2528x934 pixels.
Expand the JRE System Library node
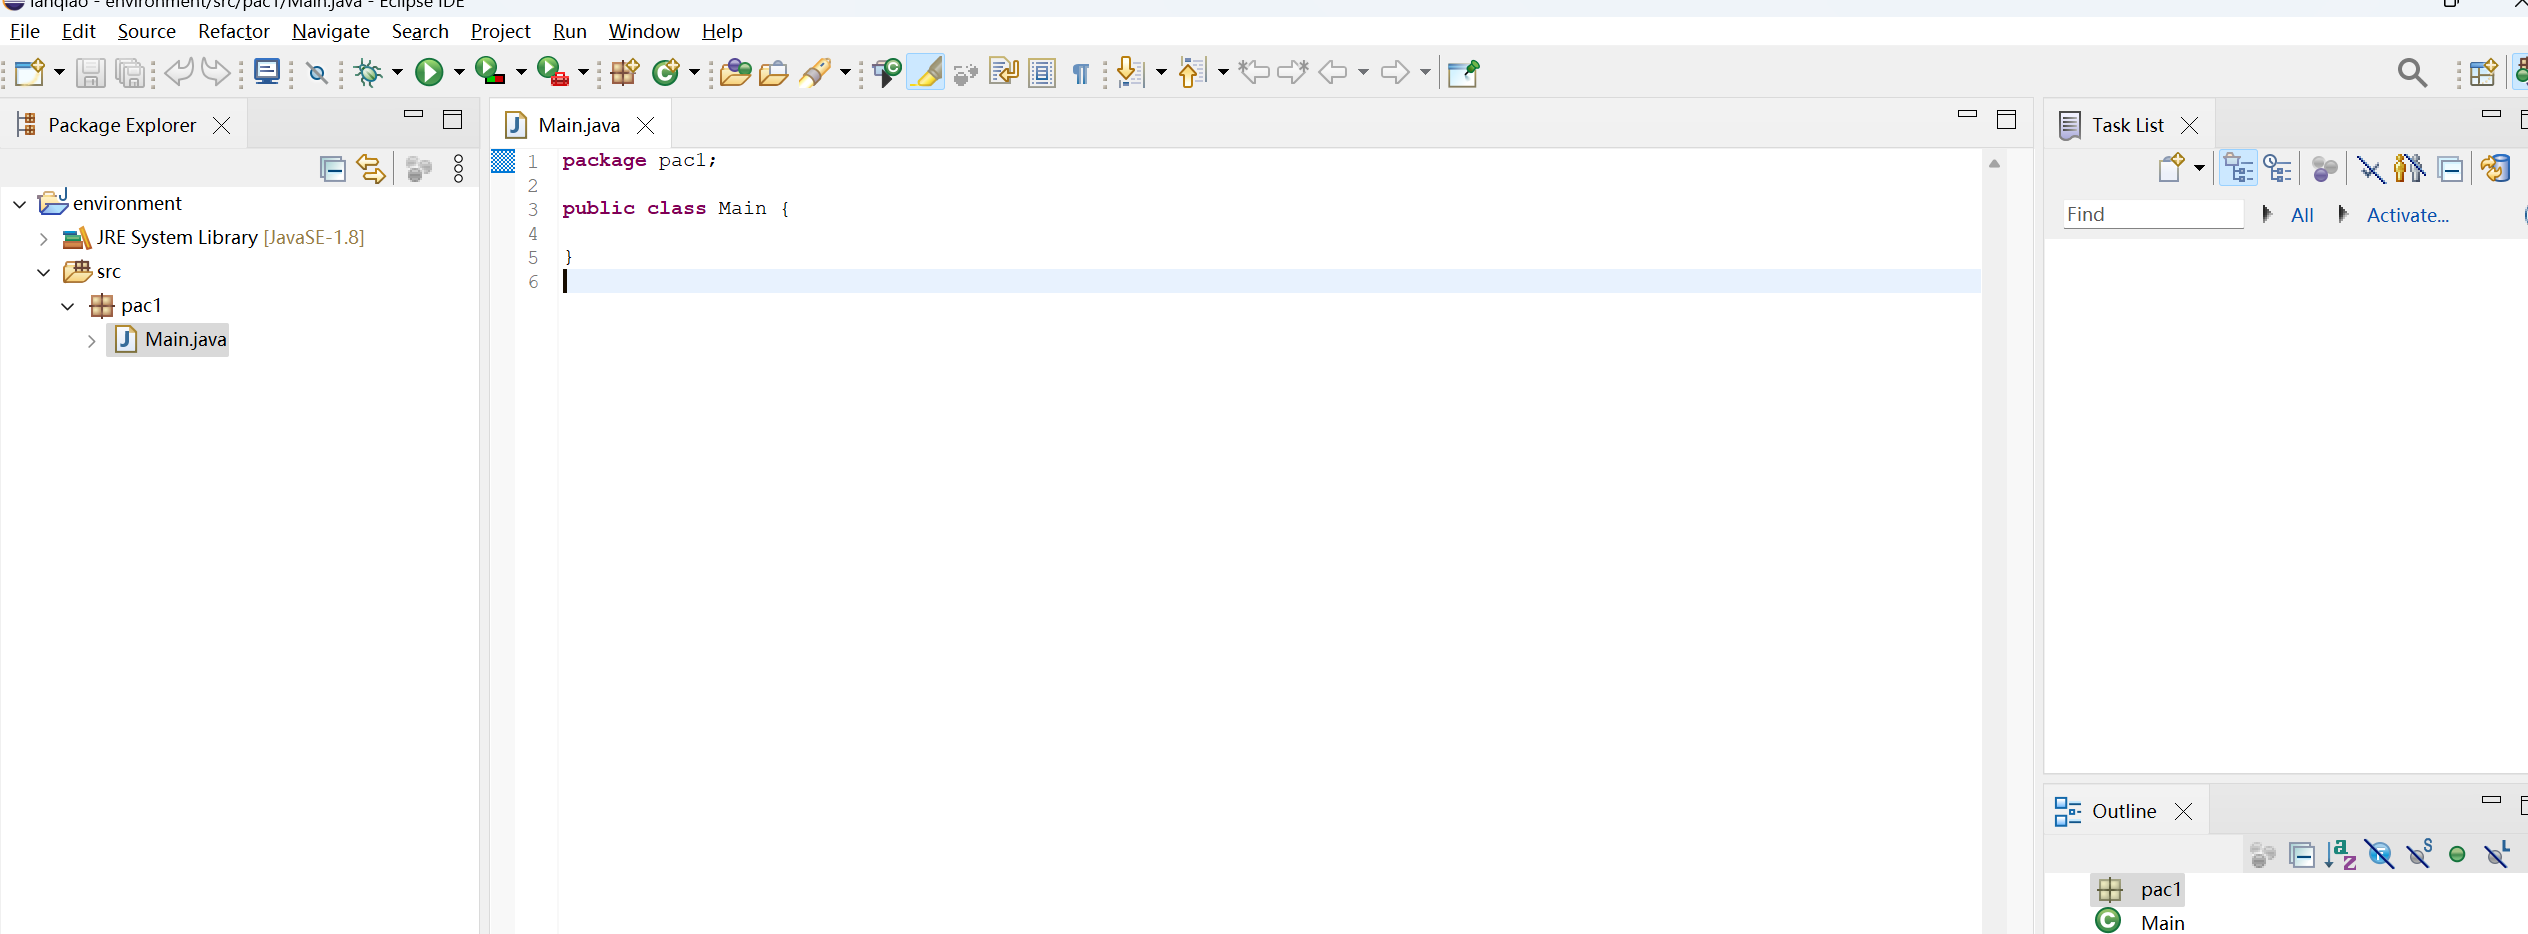pyautogui.click(x=43, y=238)
